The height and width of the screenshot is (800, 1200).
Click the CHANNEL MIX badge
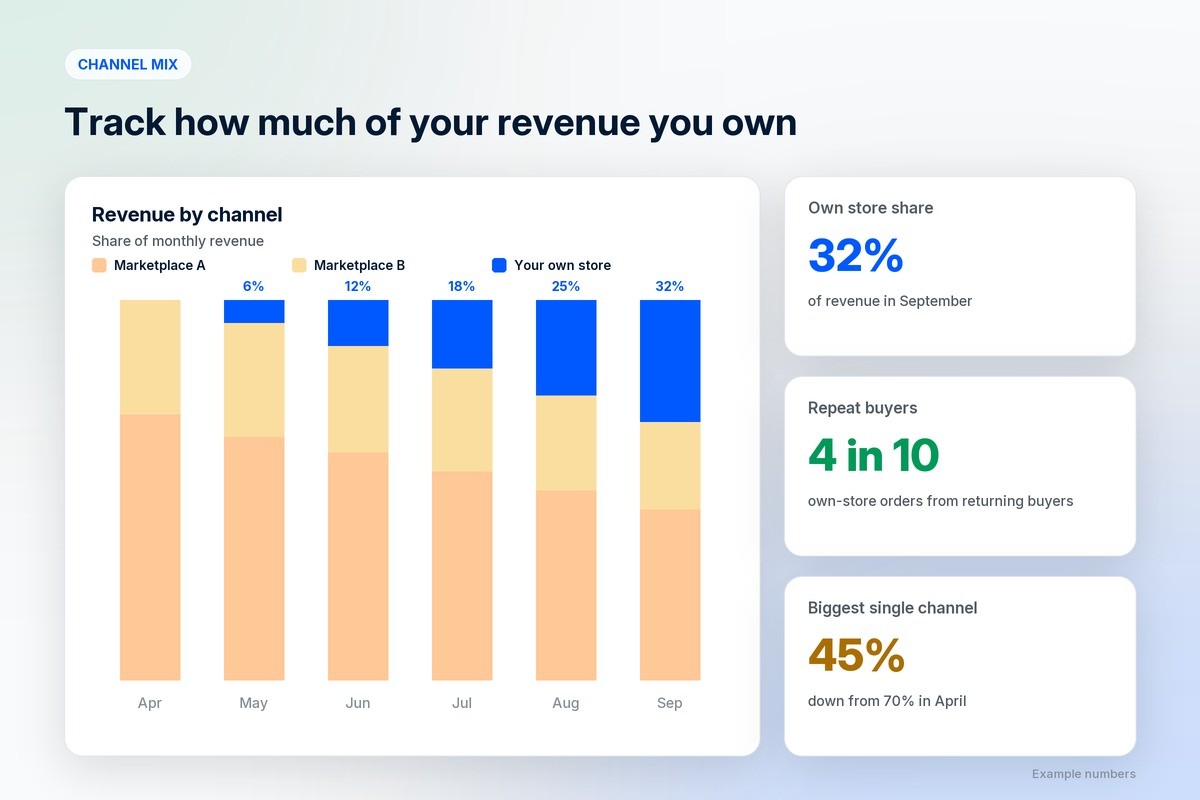(x=128, y=64)
